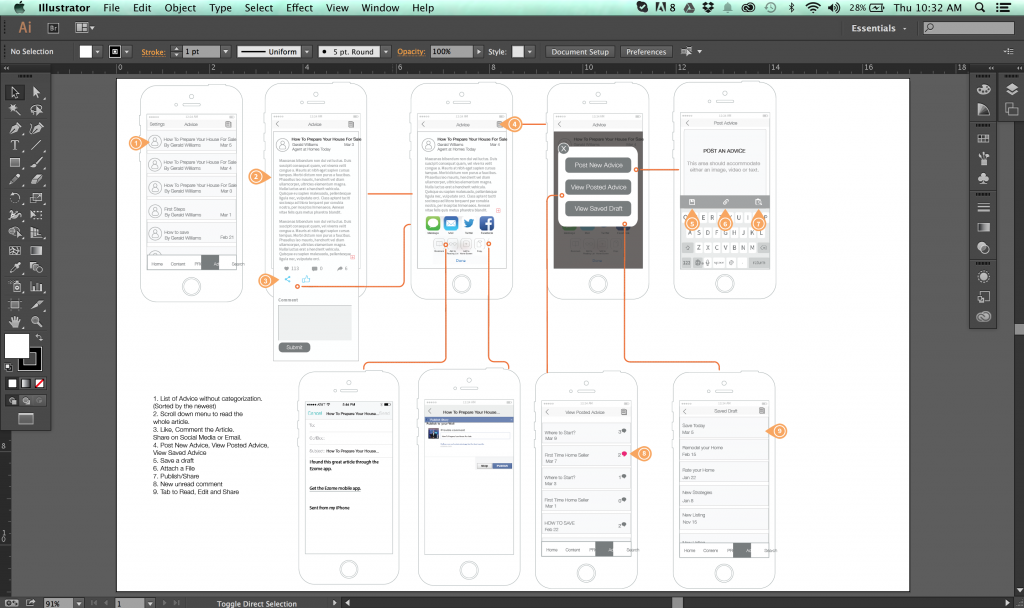Open the Uniform width profile dropdown
1024x608 pixels.
pyautogui.click(x=307, y=52)
